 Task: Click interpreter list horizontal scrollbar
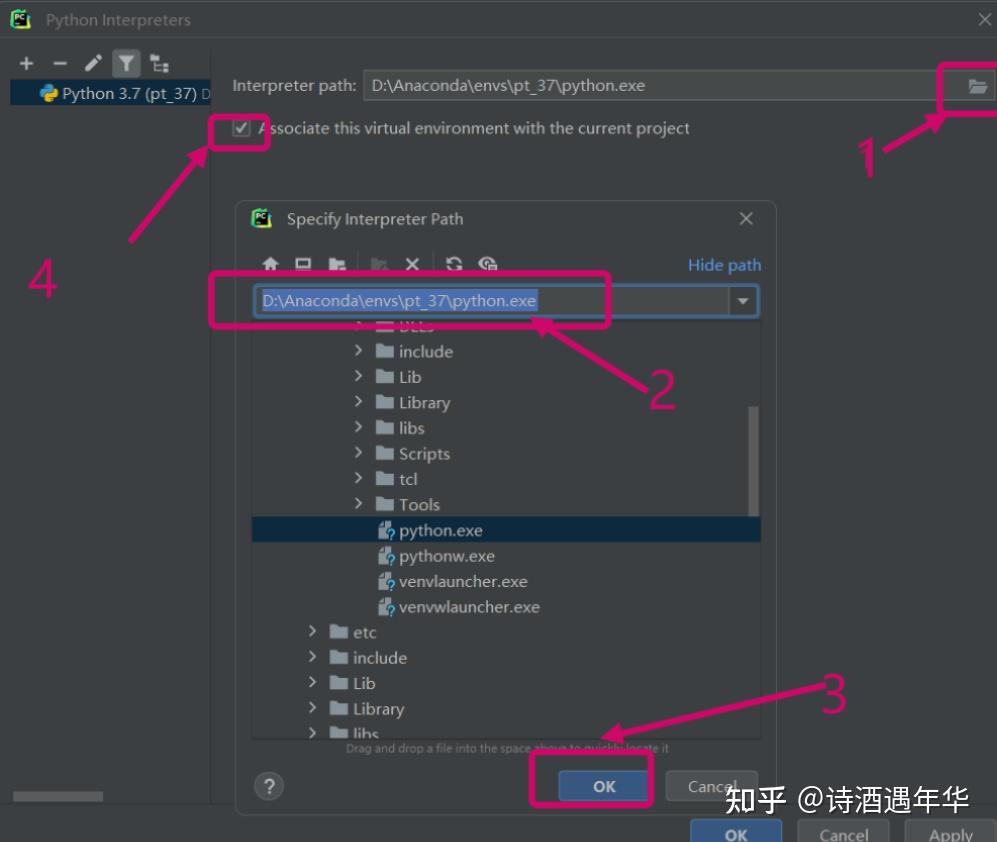tap(58, 796)
